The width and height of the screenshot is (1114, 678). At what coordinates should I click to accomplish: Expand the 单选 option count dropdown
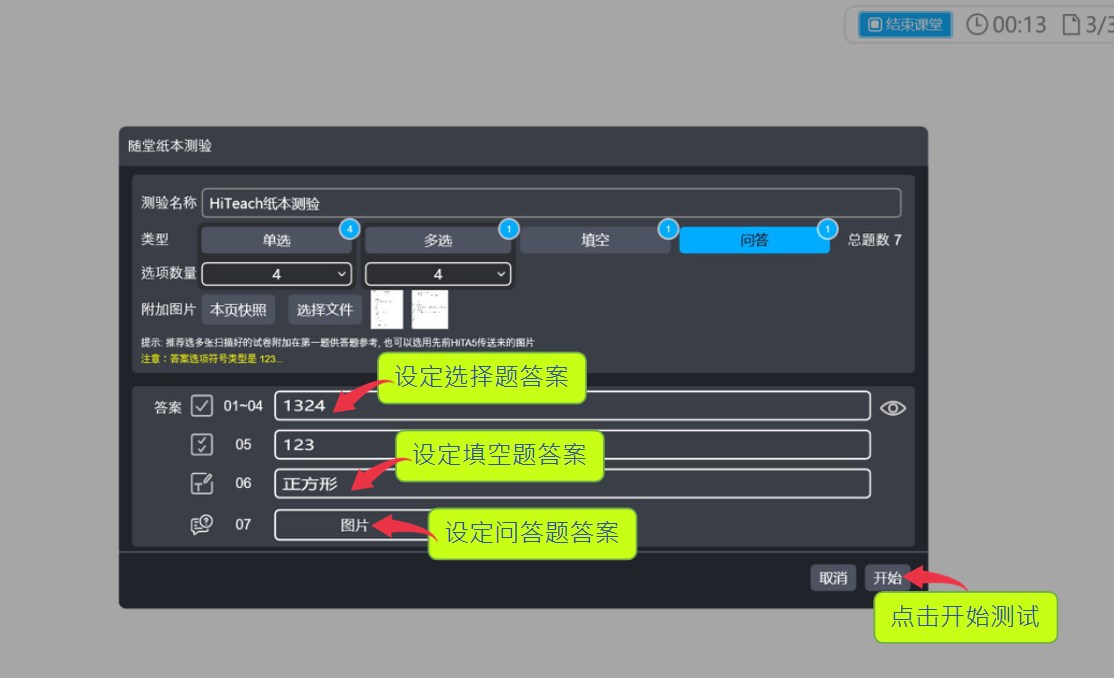[277, 274]
